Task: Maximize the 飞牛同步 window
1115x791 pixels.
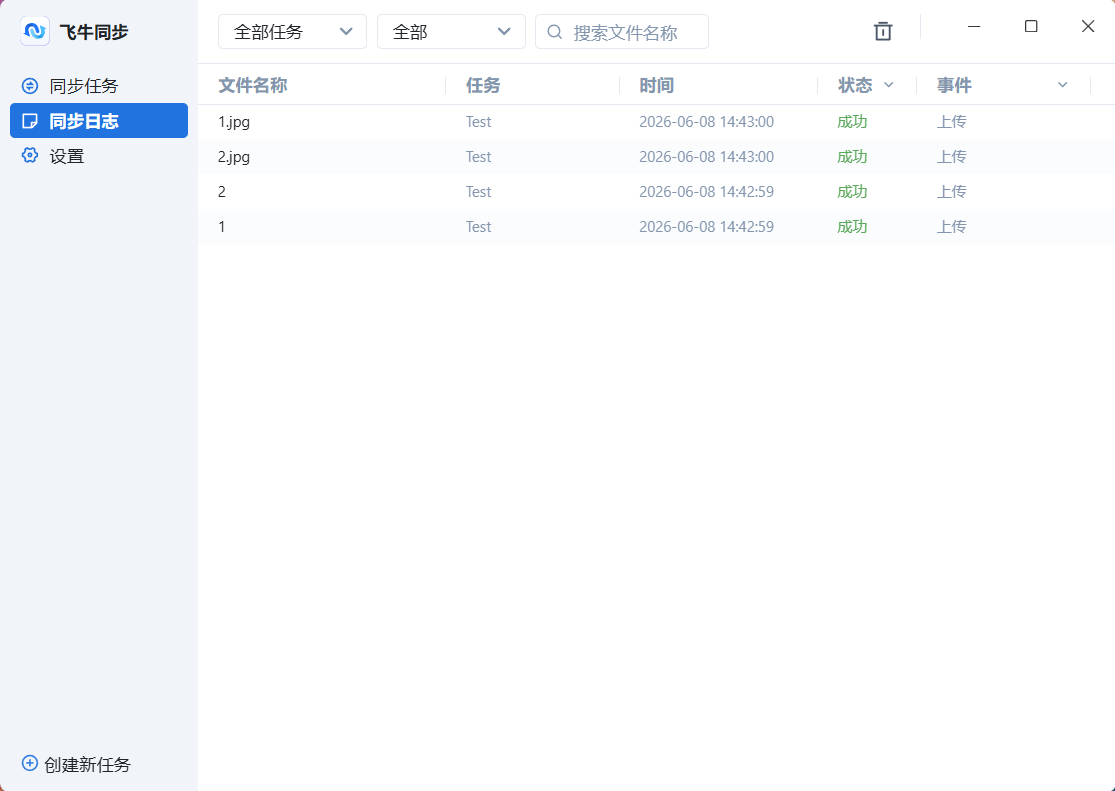Action: 1031,26
